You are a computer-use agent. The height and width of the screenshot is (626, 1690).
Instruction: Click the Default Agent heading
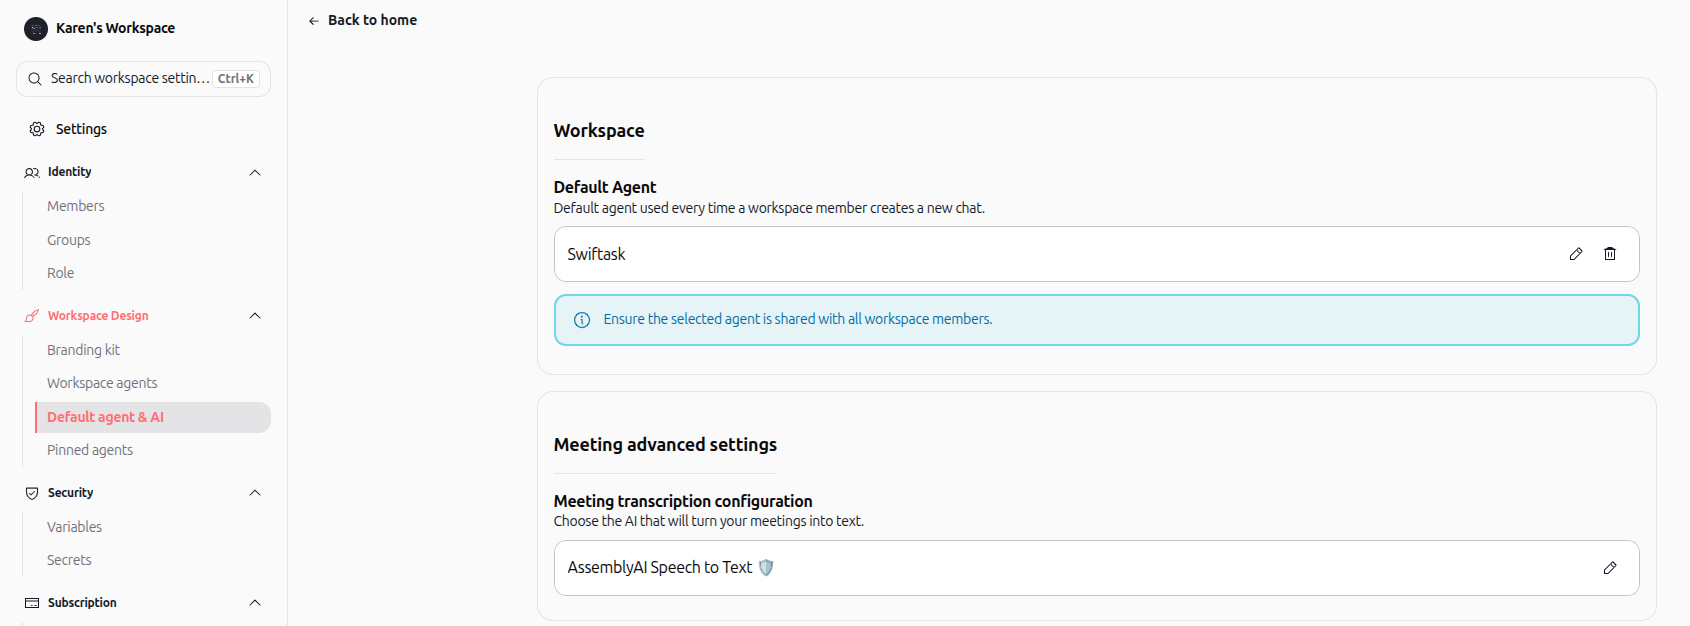pyautogui.click(x=605, y=187)
